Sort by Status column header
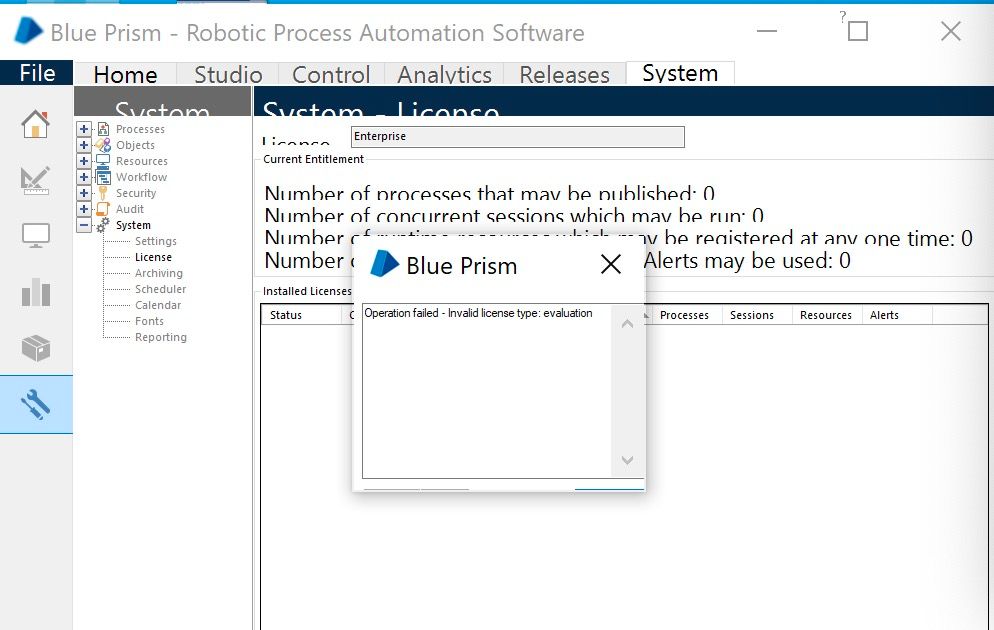The width and height of the screenshot is (994, 630). click(301, 315)
